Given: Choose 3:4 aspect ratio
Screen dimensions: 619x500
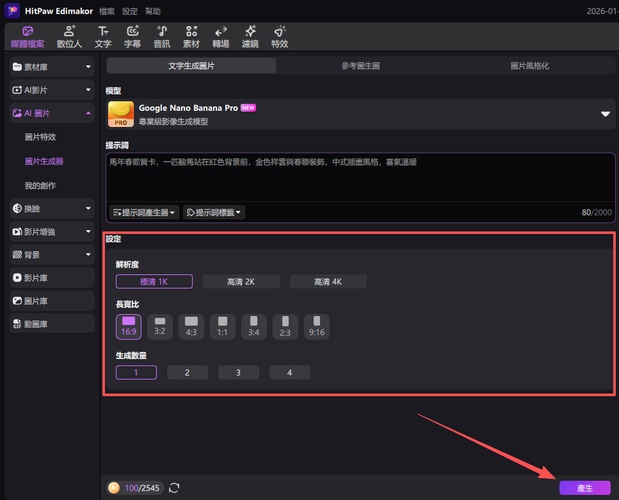Looking at the screenshot, I should (x=254, y=327).
